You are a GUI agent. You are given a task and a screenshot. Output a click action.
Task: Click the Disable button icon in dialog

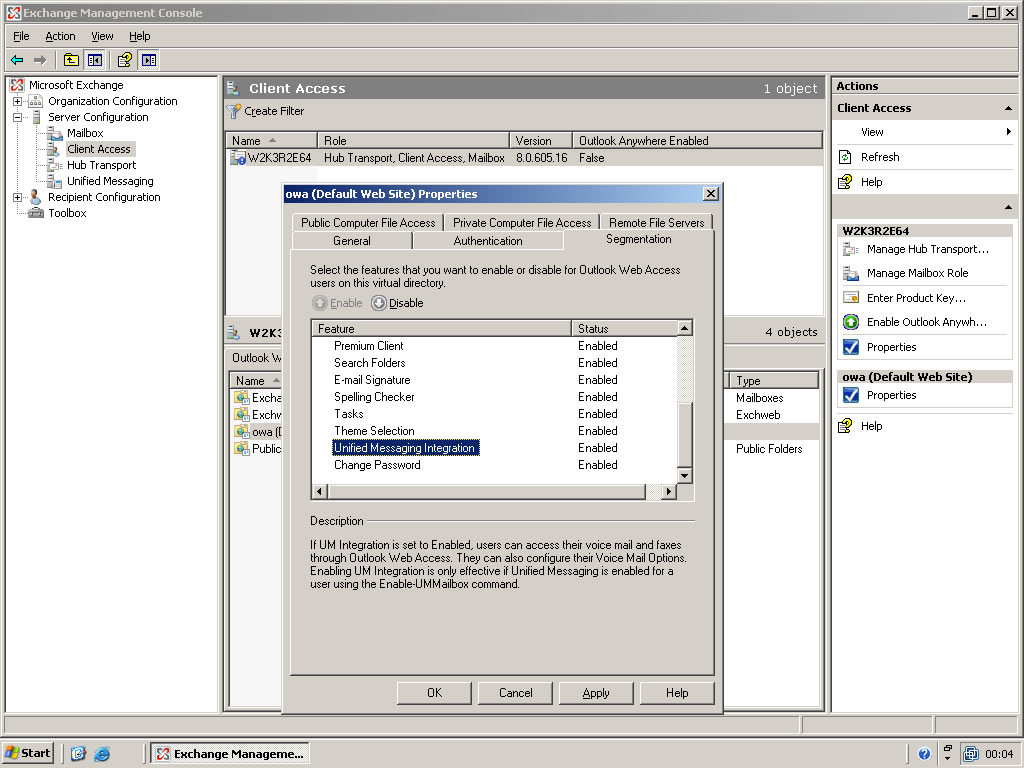click(379, 303)
